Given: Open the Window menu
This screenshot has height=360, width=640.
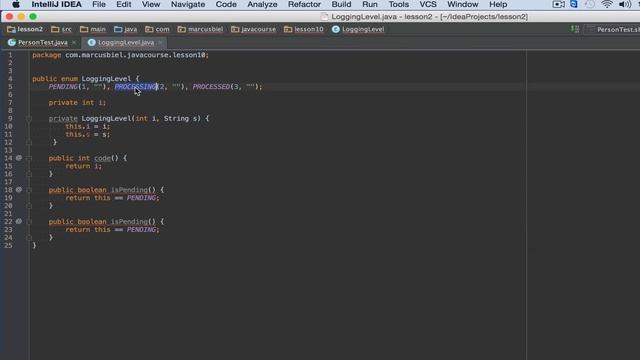Looking at the screenshot, I should tap(462, 4).
